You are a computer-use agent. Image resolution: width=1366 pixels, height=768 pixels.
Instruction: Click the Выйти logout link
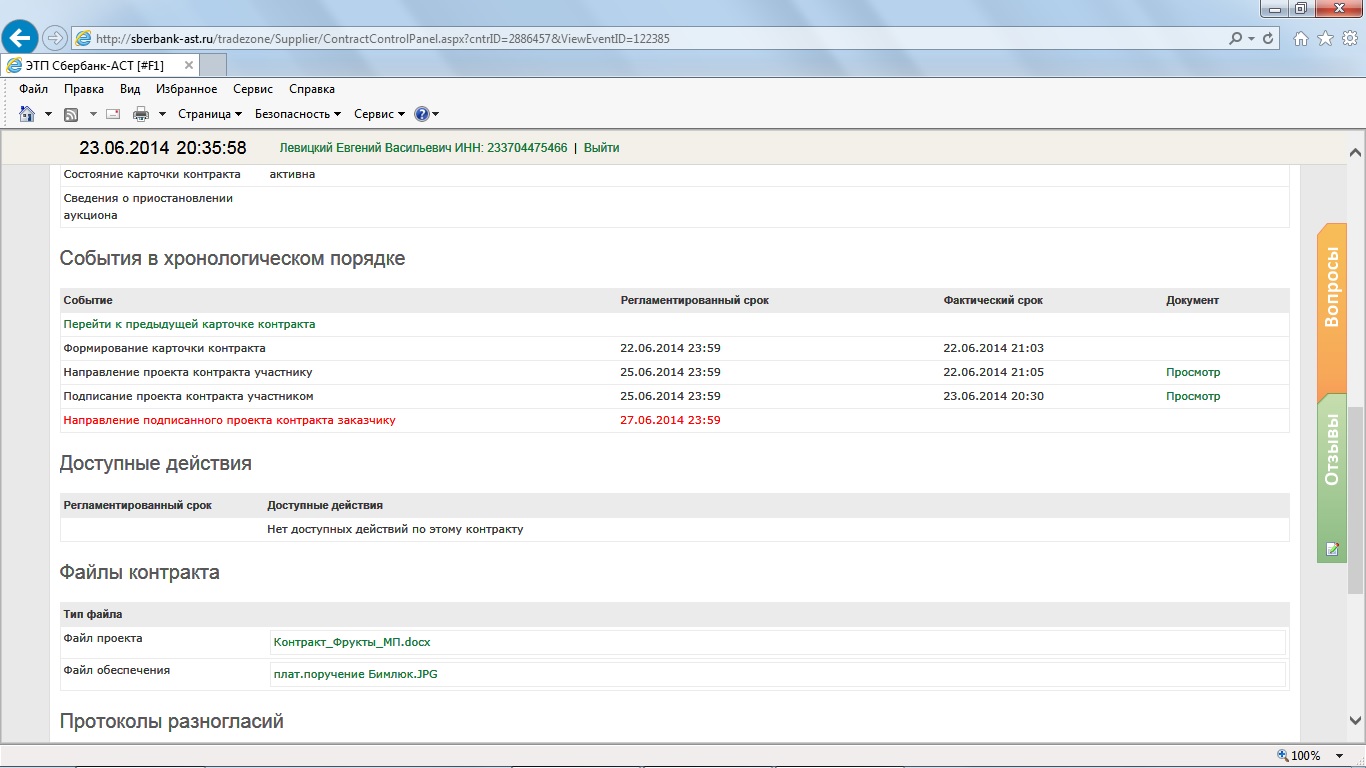pos(601,148)
